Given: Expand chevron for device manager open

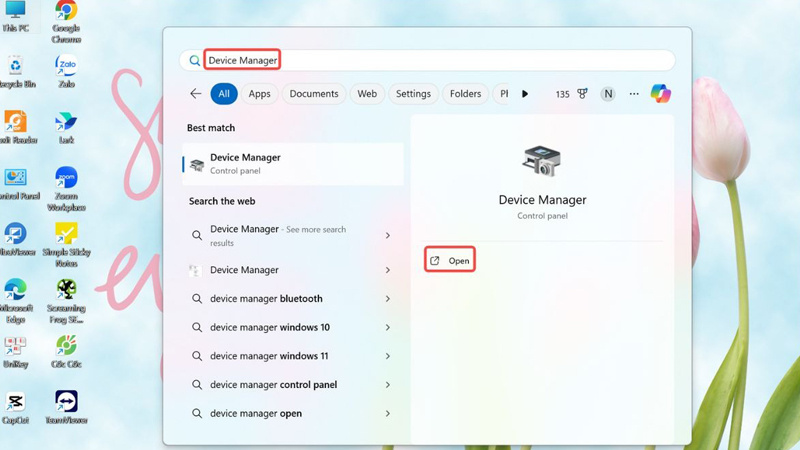Looking at the screenshot, I should click(x=388, y=413).
